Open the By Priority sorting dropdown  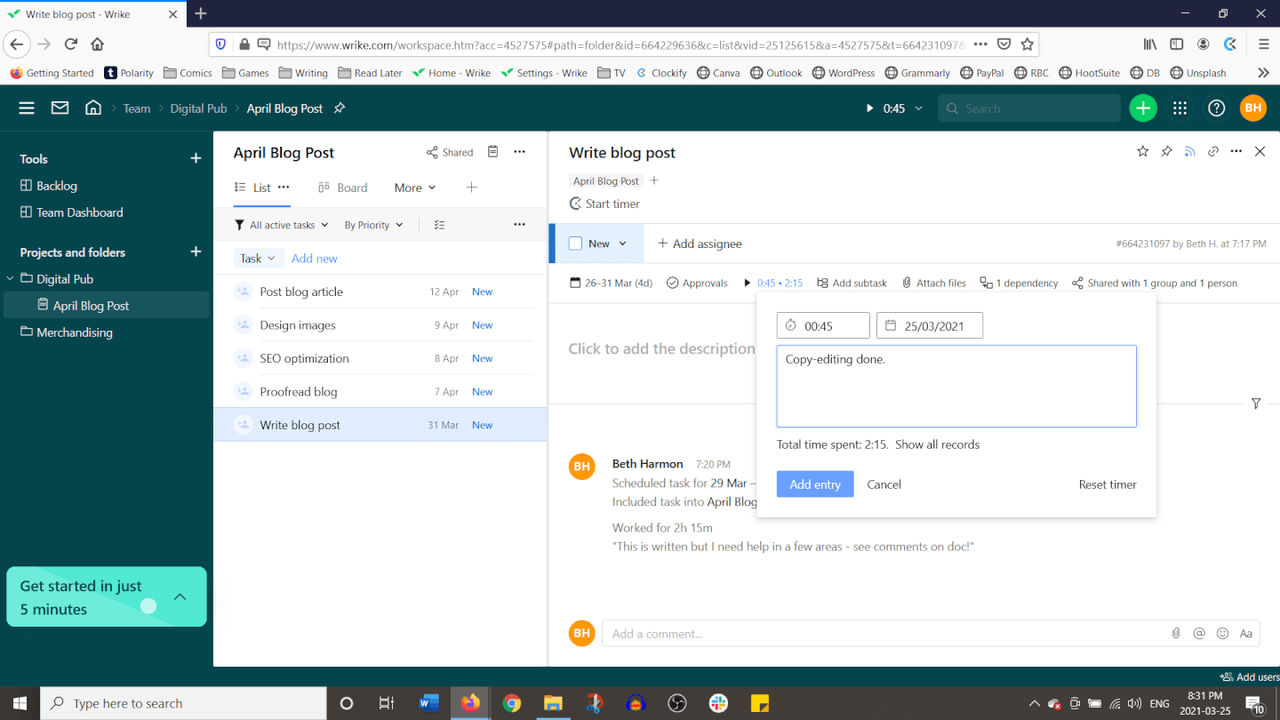[x=373, y=225]
